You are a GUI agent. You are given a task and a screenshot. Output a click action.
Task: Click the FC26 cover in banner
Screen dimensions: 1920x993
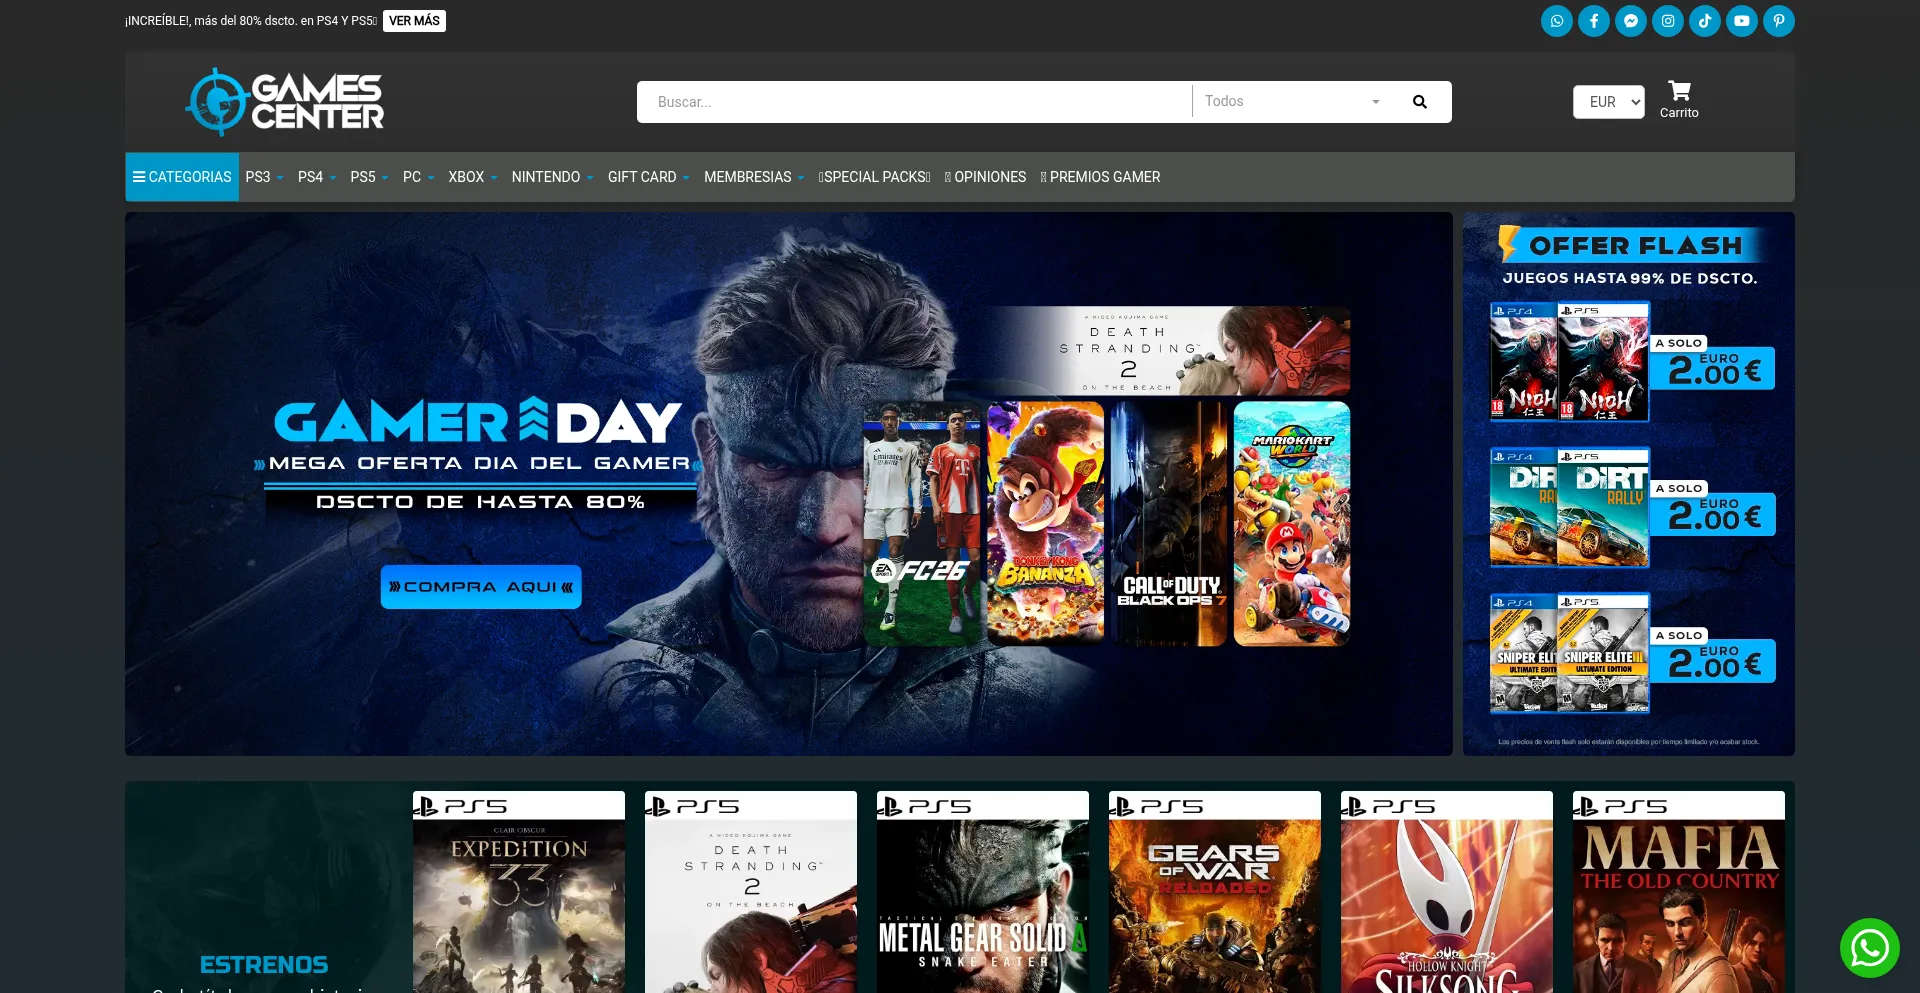tap(922, 523)
